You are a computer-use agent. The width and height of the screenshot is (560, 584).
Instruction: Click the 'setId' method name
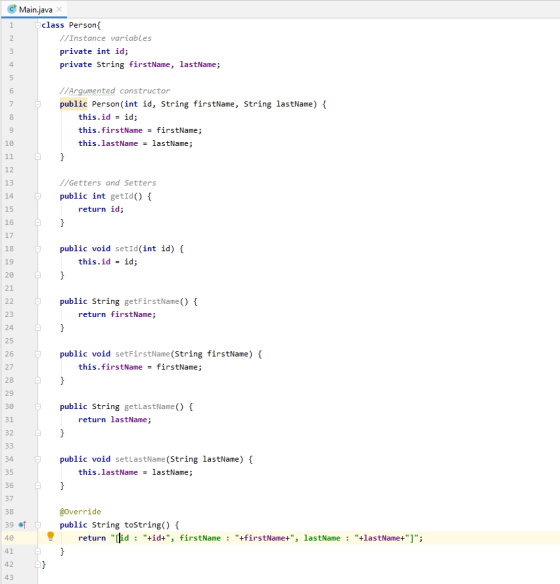tap(127, 248)
